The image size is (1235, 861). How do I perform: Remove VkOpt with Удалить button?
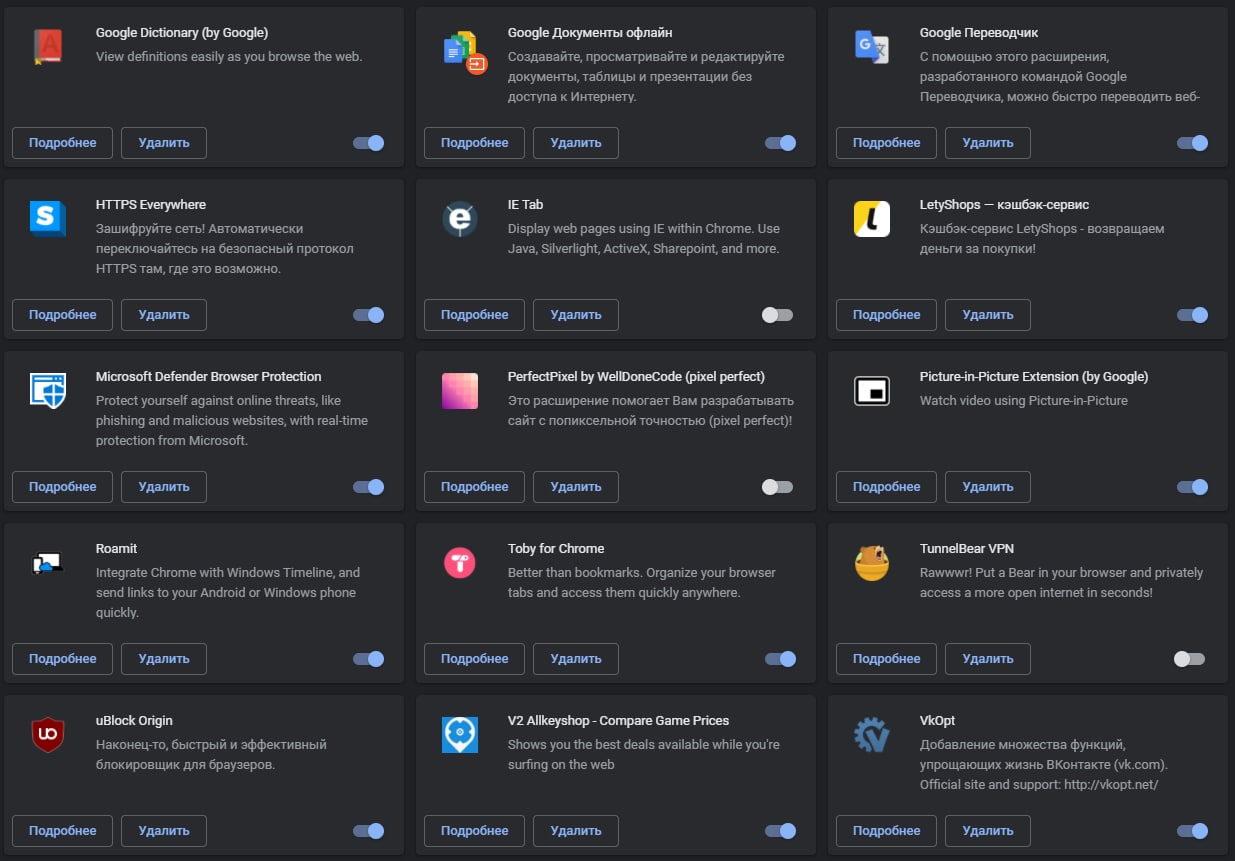tap(988, 831)
